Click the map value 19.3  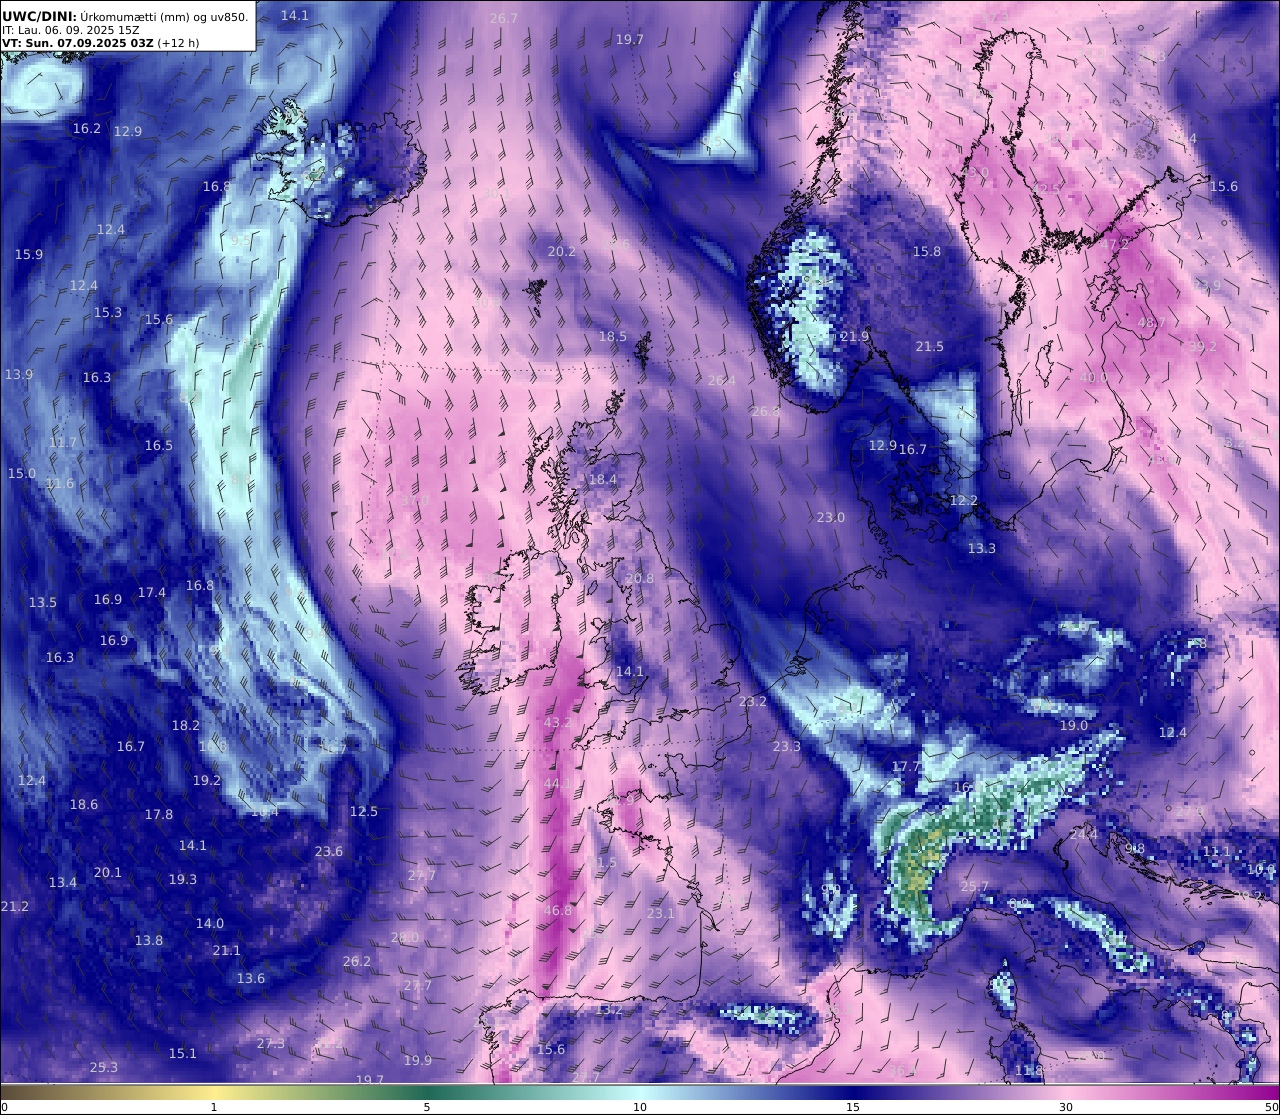pos(183,880)
